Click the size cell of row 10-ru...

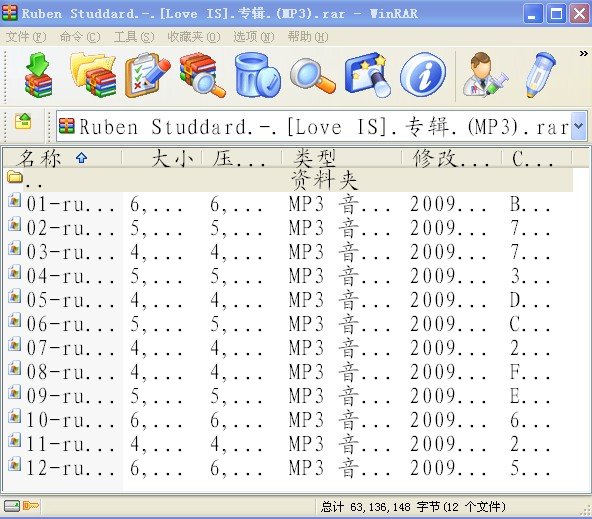(x=156, y=420)
